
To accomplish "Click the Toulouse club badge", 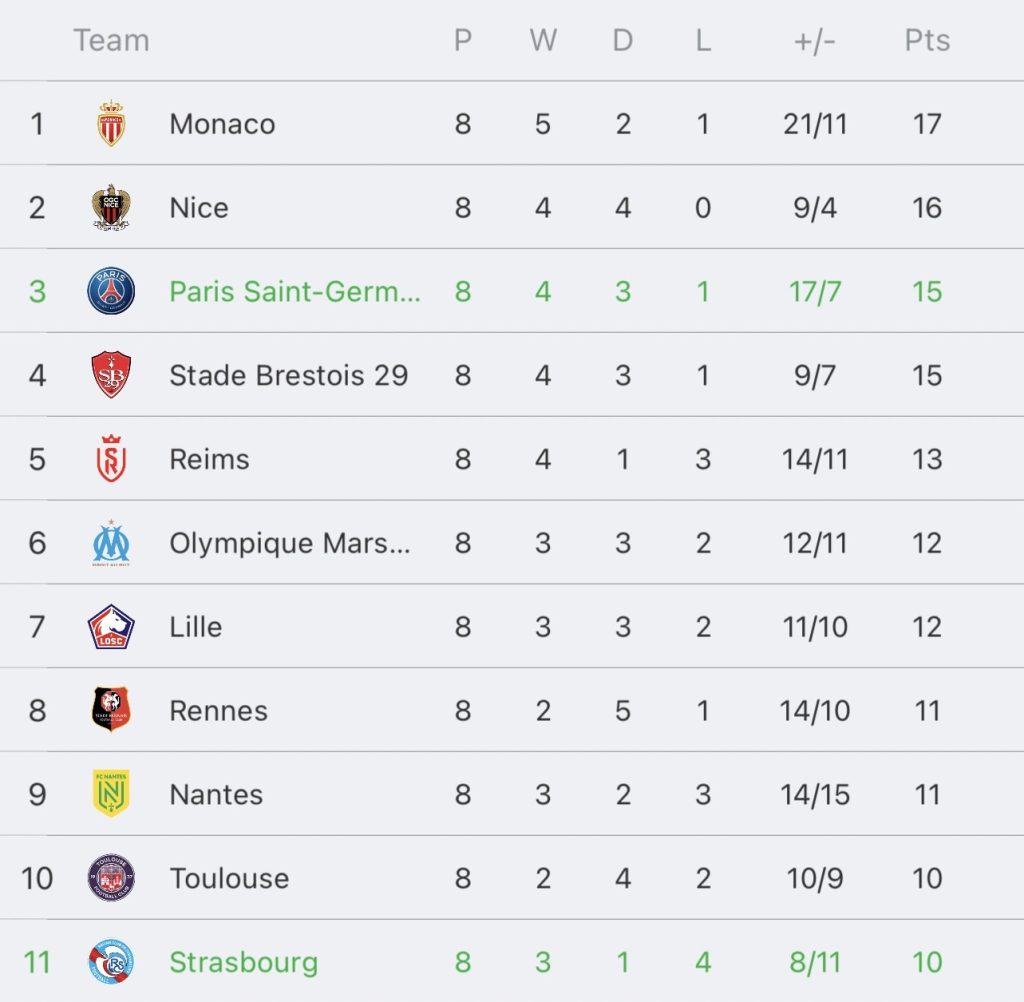I will coord(111,878).
